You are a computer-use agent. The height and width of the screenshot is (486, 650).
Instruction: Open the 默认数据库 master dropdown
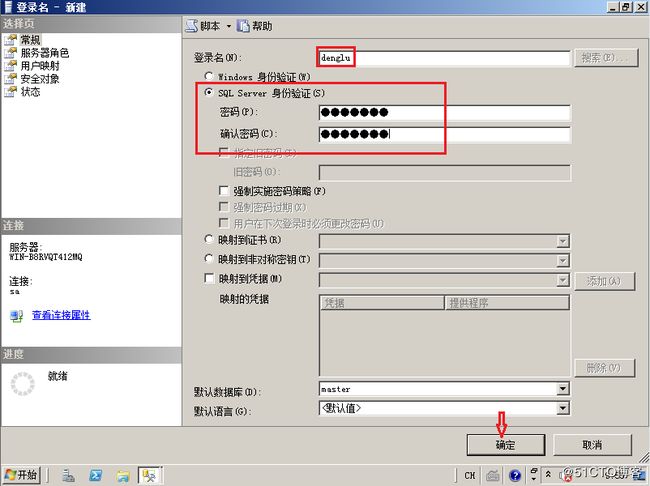click(x=563, y=389)
